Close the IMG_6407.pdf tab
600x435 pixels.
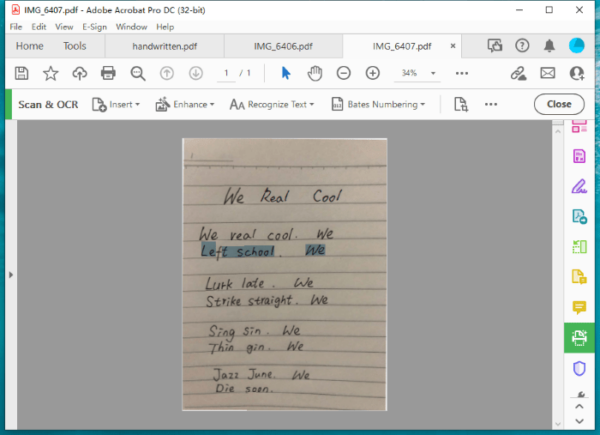tap(453, 46)
